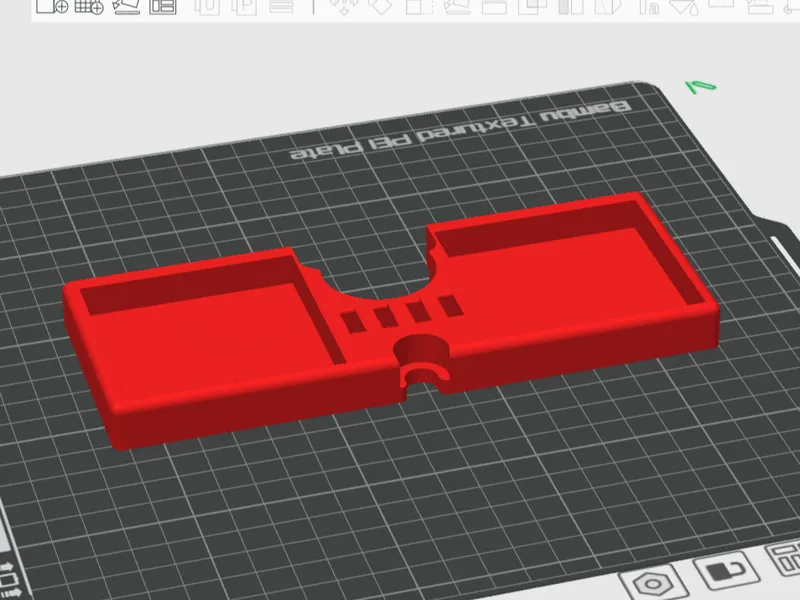Select the Rotate tool icon
The height and width of the screenshot is (600, 800).
coord(381,7)
